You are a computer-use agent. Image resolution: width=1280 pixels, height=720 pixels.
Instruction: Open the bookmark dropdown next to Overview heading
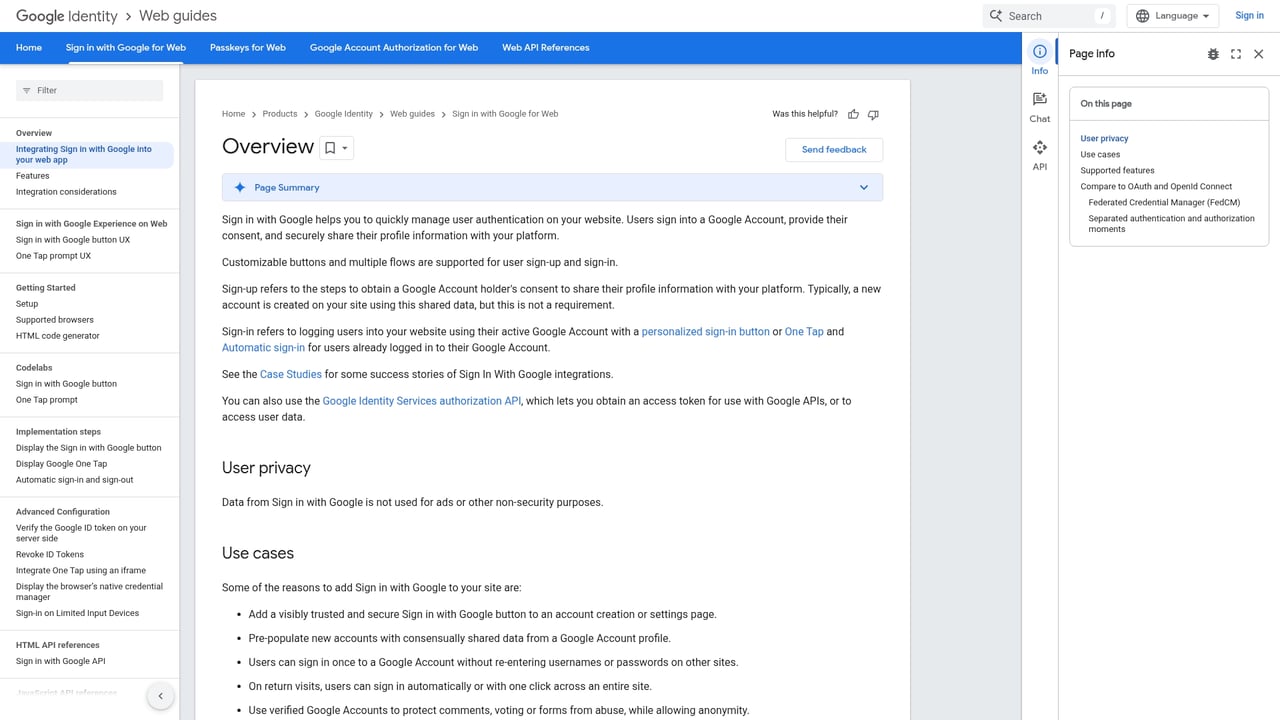coord(345,147)
